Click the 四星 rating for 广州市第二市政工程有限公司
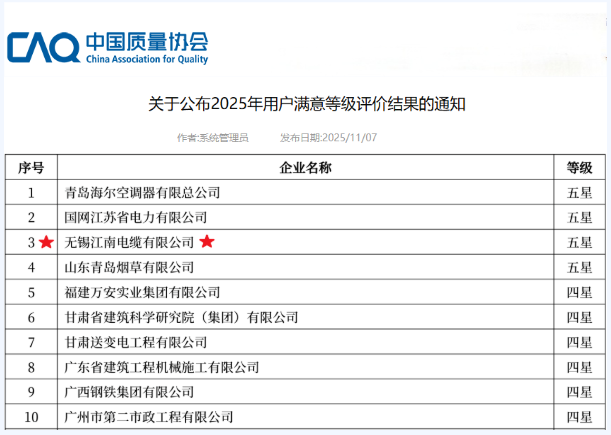This screenshot has width=611, height=435. coord(579,417)
